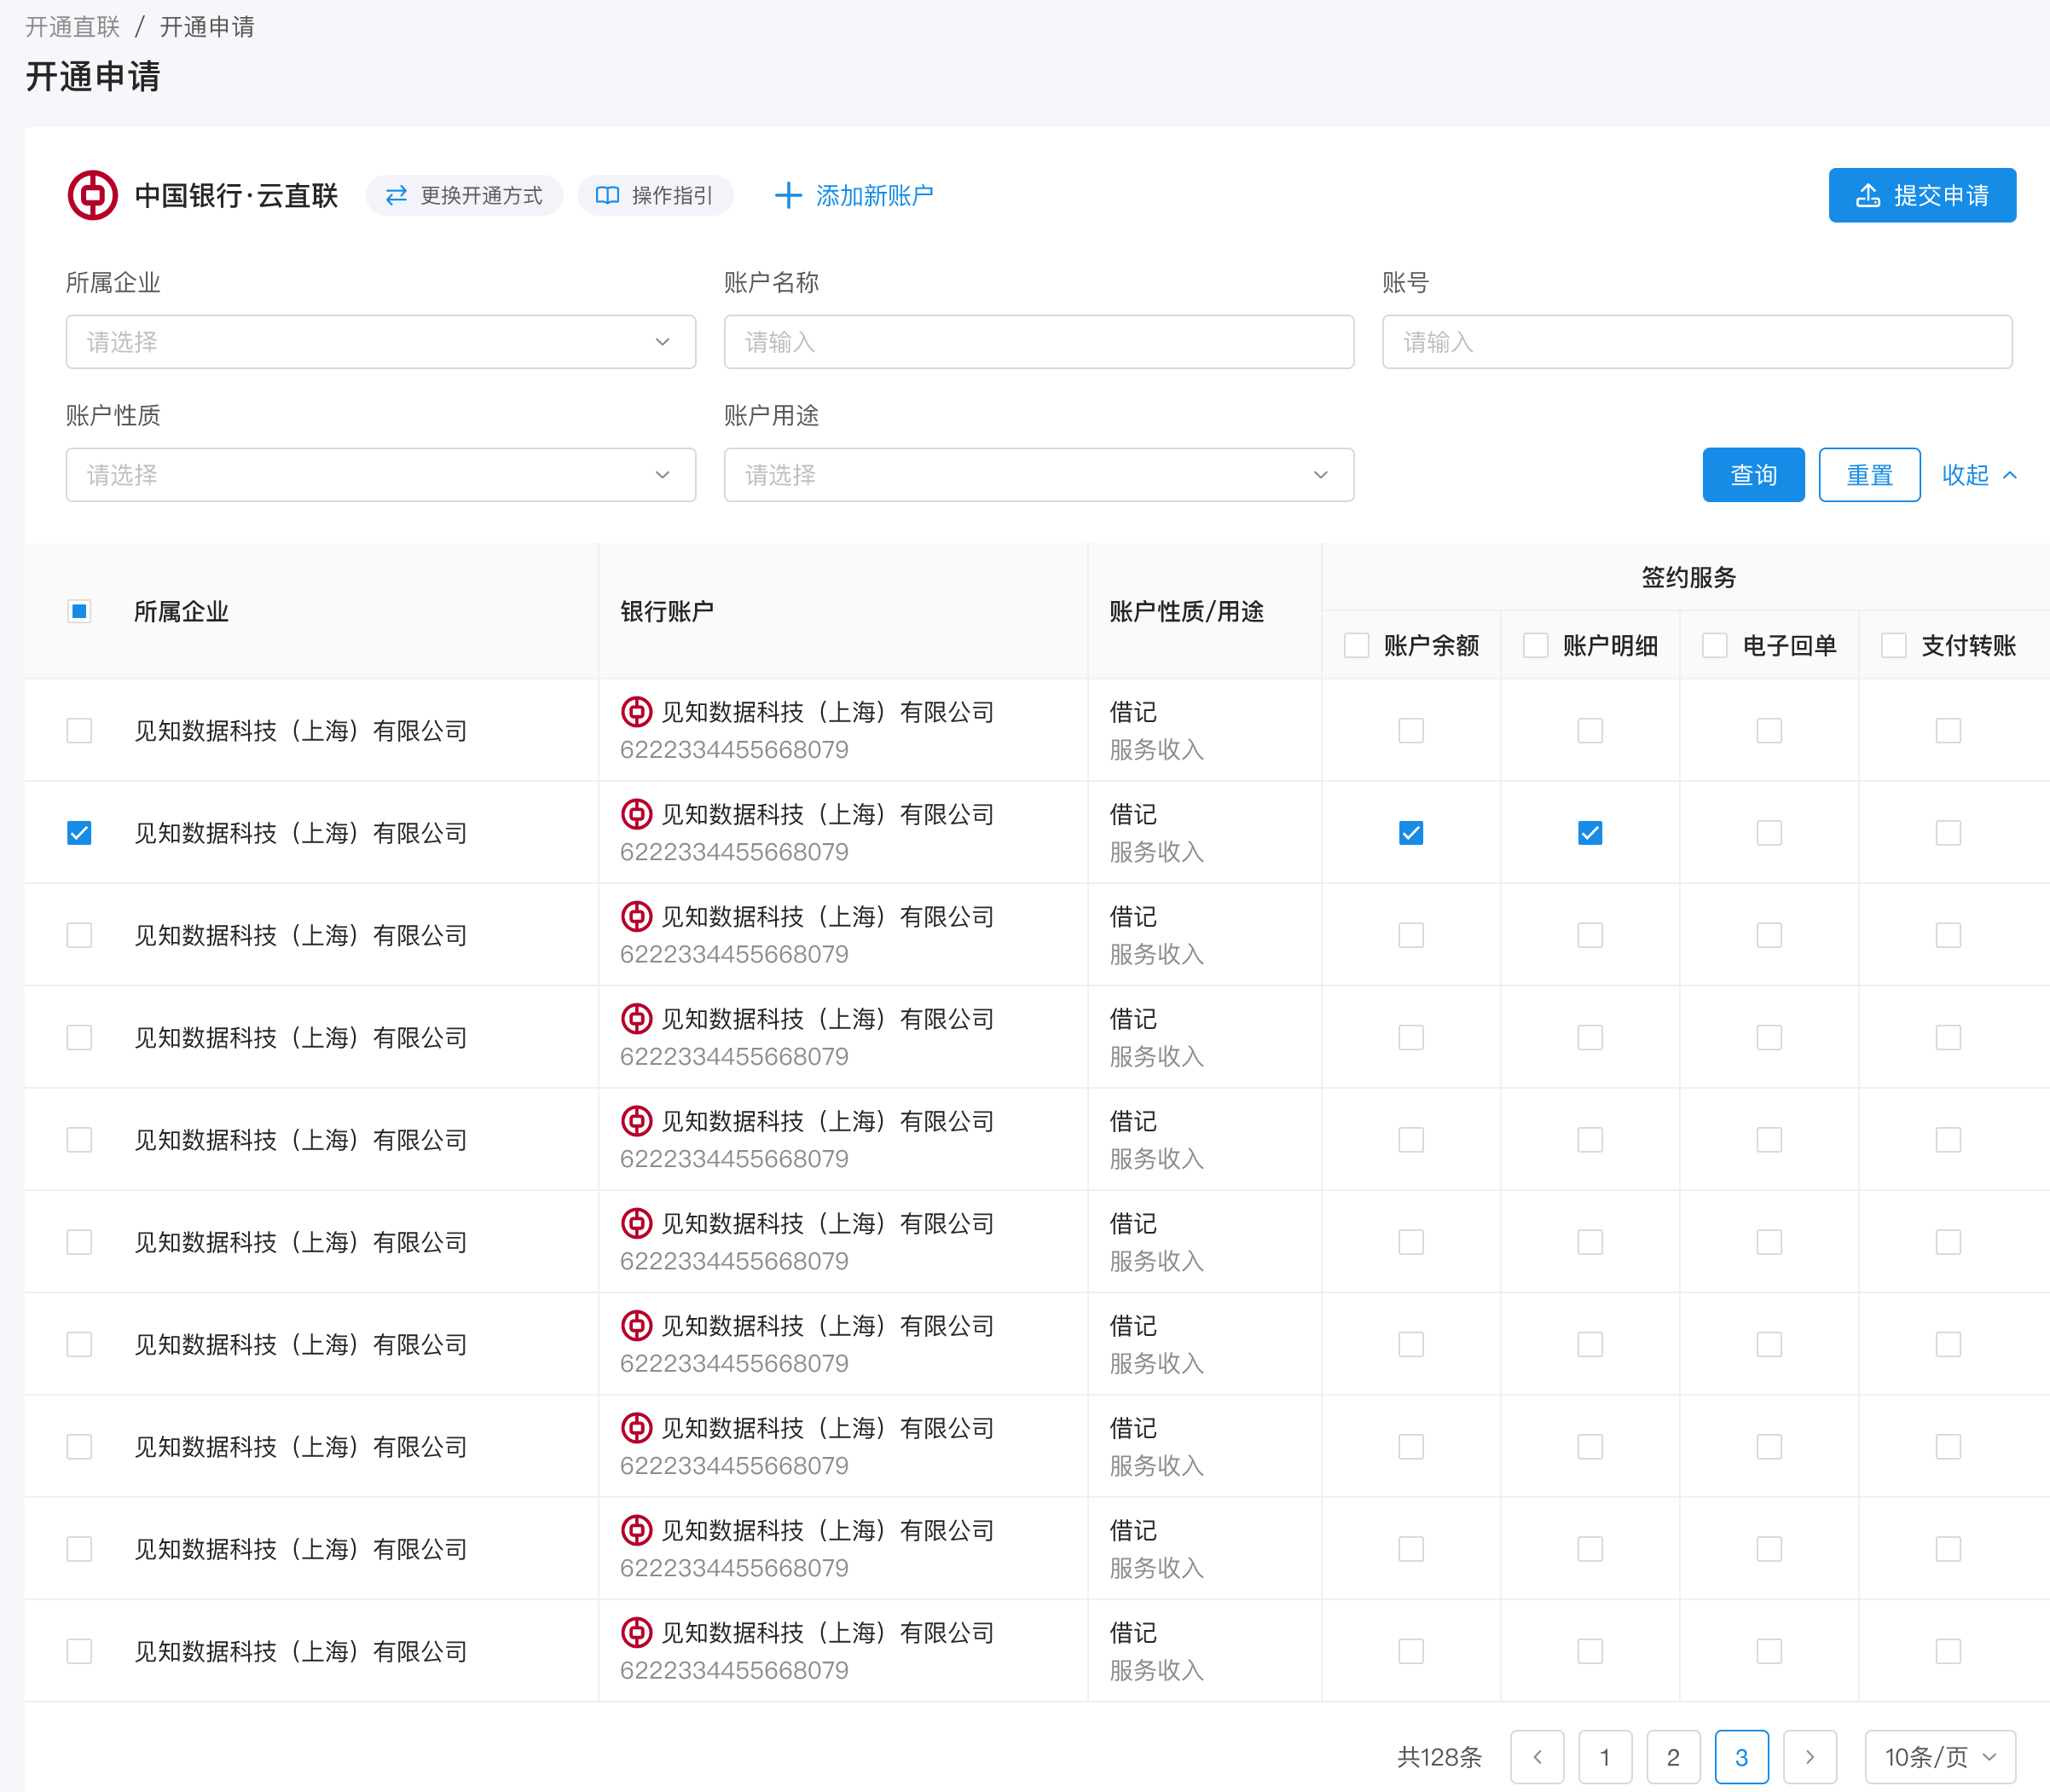The width and height of the screenshot is (2050, 1792).
Task: Click the 重置 reset button
Action: (1869, 475)
